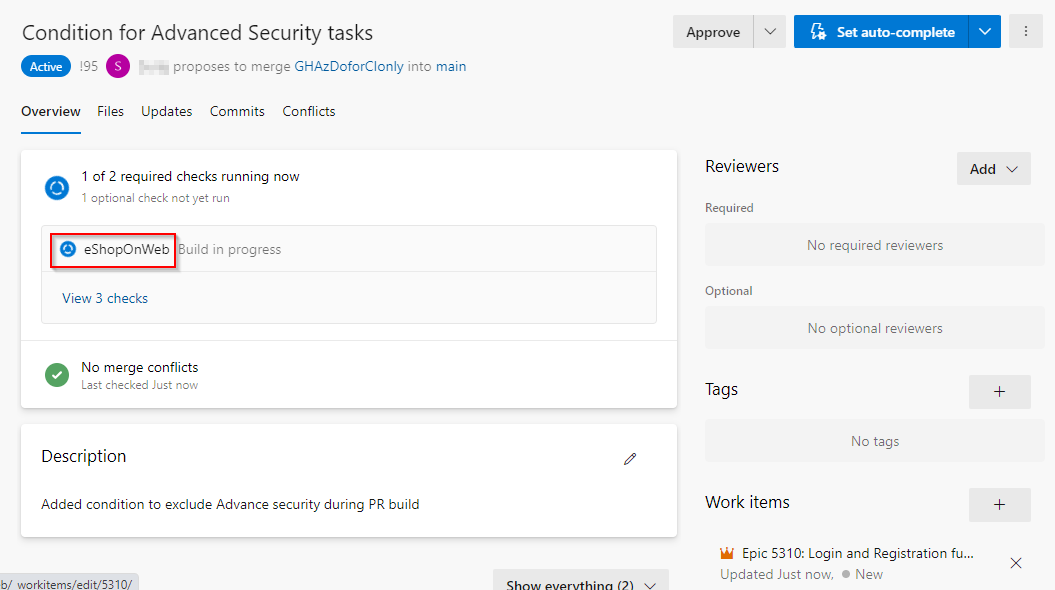Click Set auto-complete button

[x=881, y=32]
